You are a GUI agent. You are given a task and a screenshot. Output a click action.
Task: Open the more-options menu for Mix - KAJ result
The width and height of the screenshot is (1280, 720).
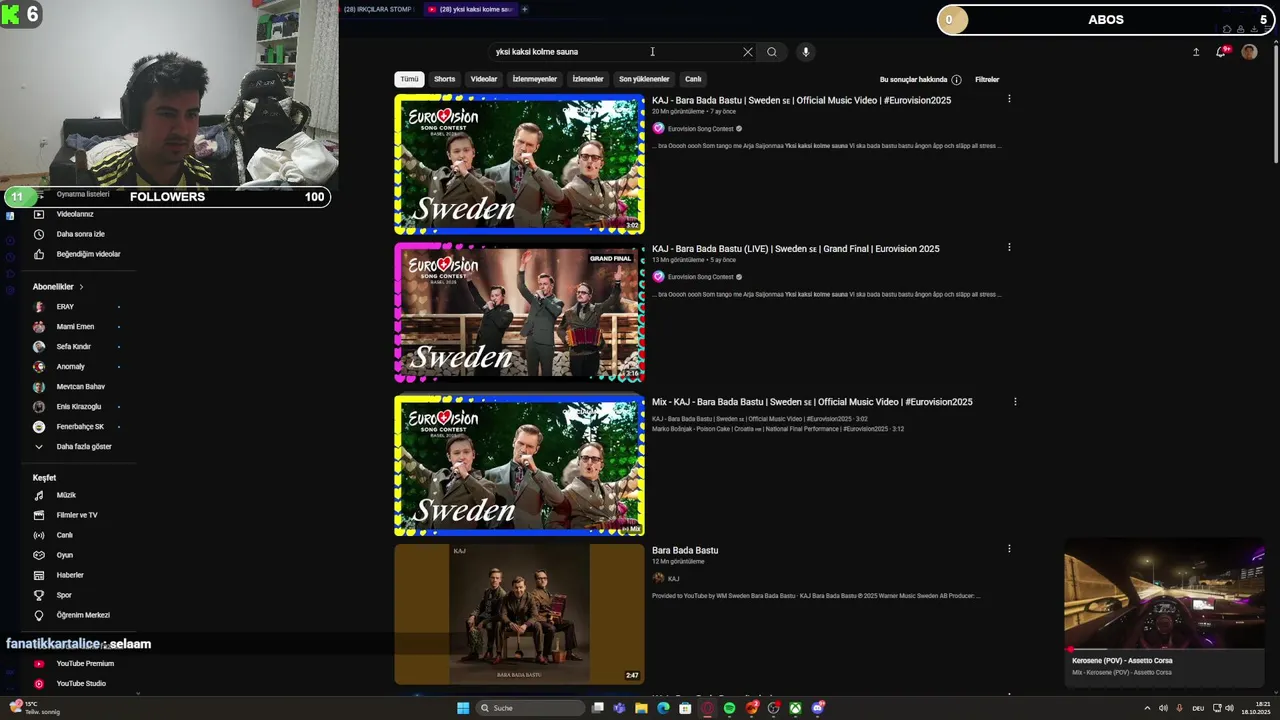(x=1015, y=401)
